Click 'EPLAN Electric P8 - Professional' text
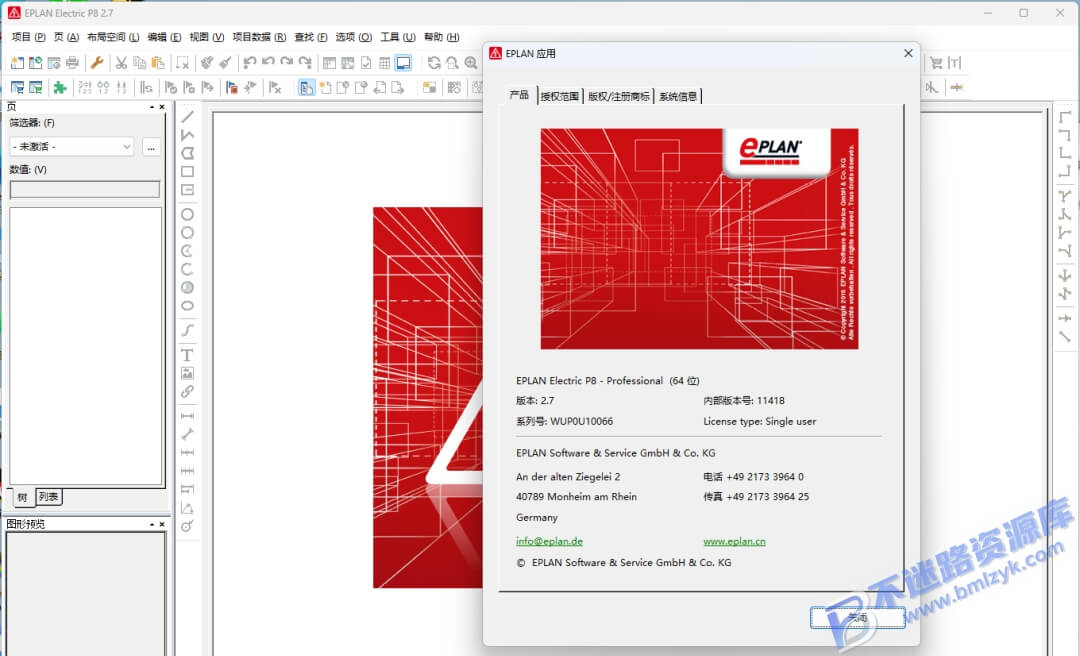 (590, 380)
